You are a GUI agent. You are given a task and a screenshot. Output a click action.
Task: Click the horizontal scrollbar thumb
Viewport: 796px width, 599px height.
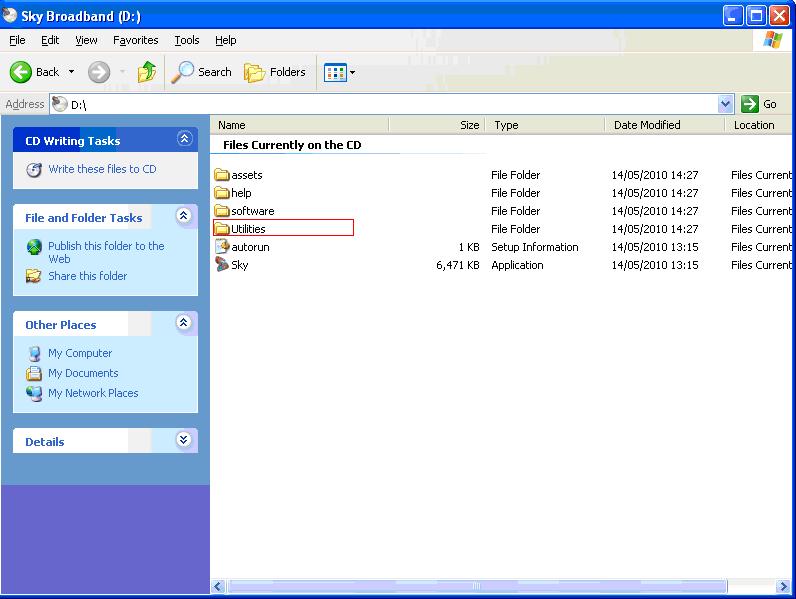tap(477, 586)
